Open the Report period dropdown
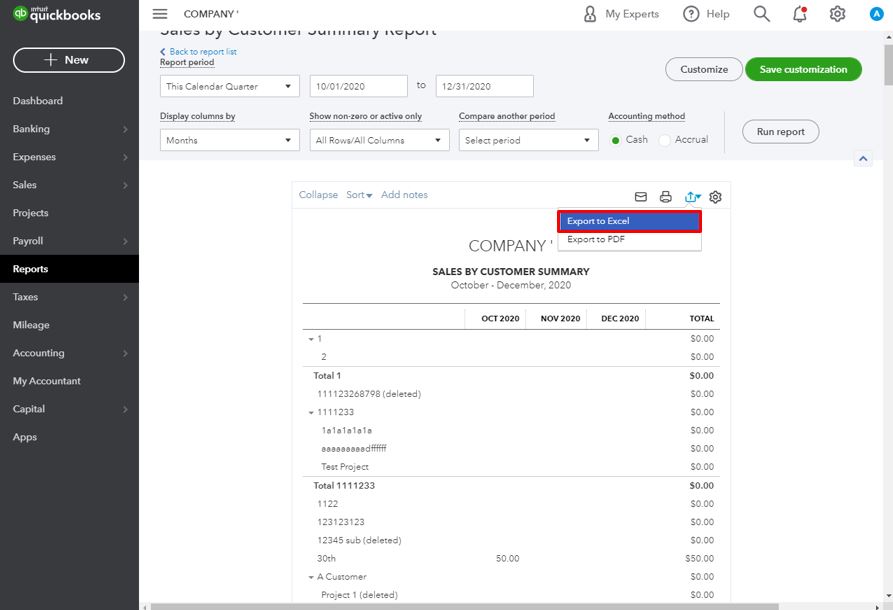This screenshot has height=610, width=893. coord(229,86)
